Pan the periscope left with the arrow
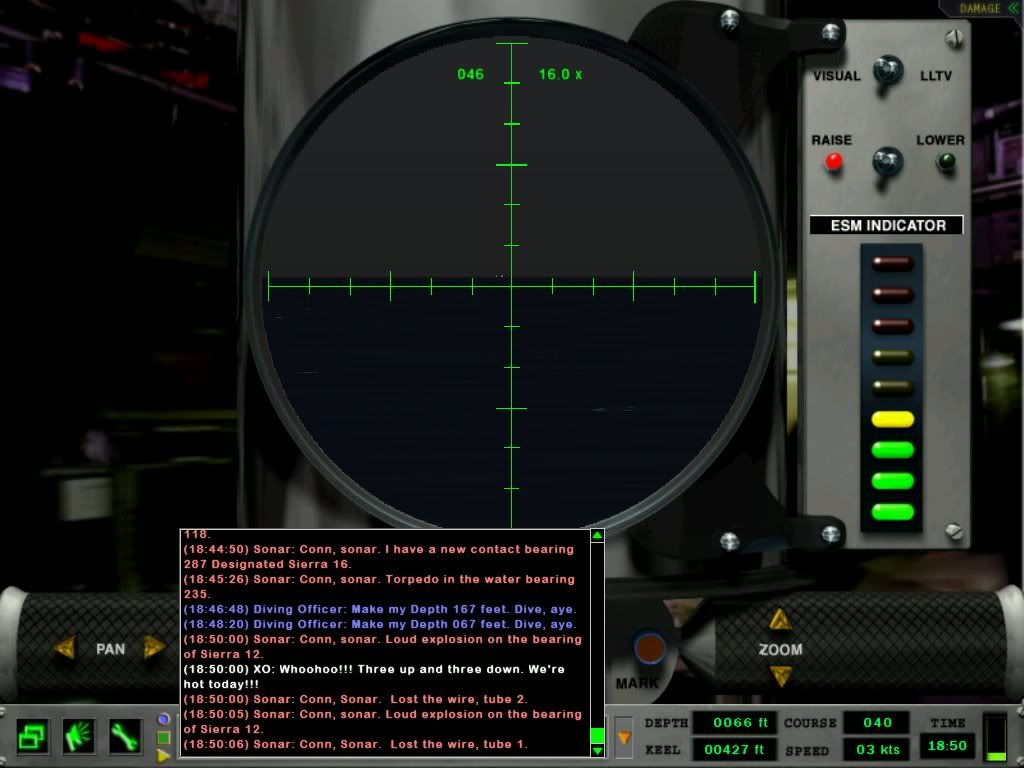This screenshot has height=768, width=1024. tap(65, 648)
